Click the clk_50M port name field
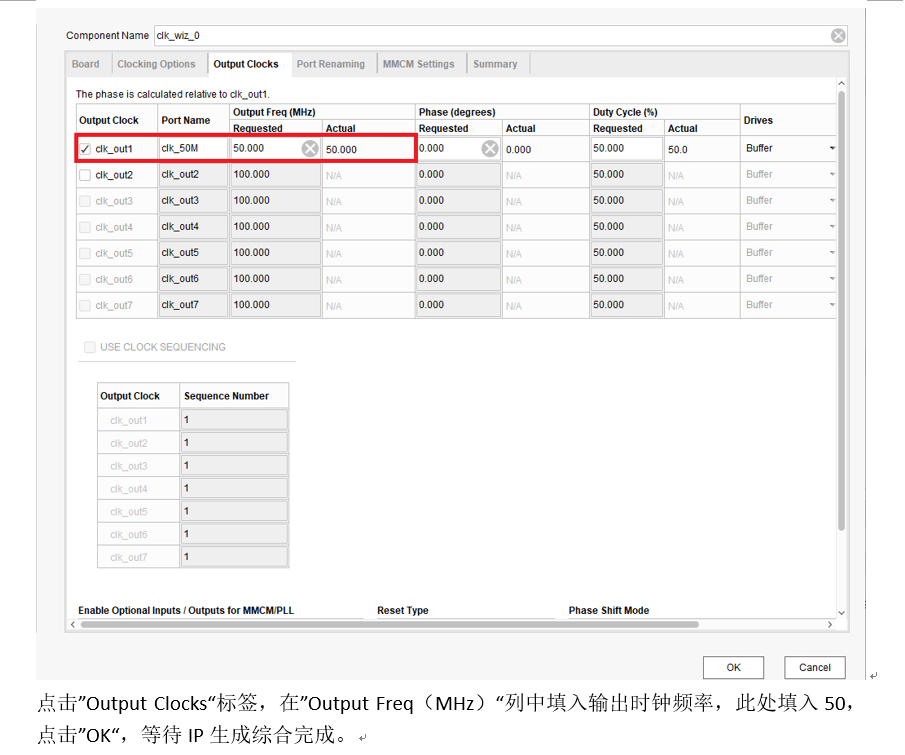This screenshot has height=755, width=905. (193, 148)
